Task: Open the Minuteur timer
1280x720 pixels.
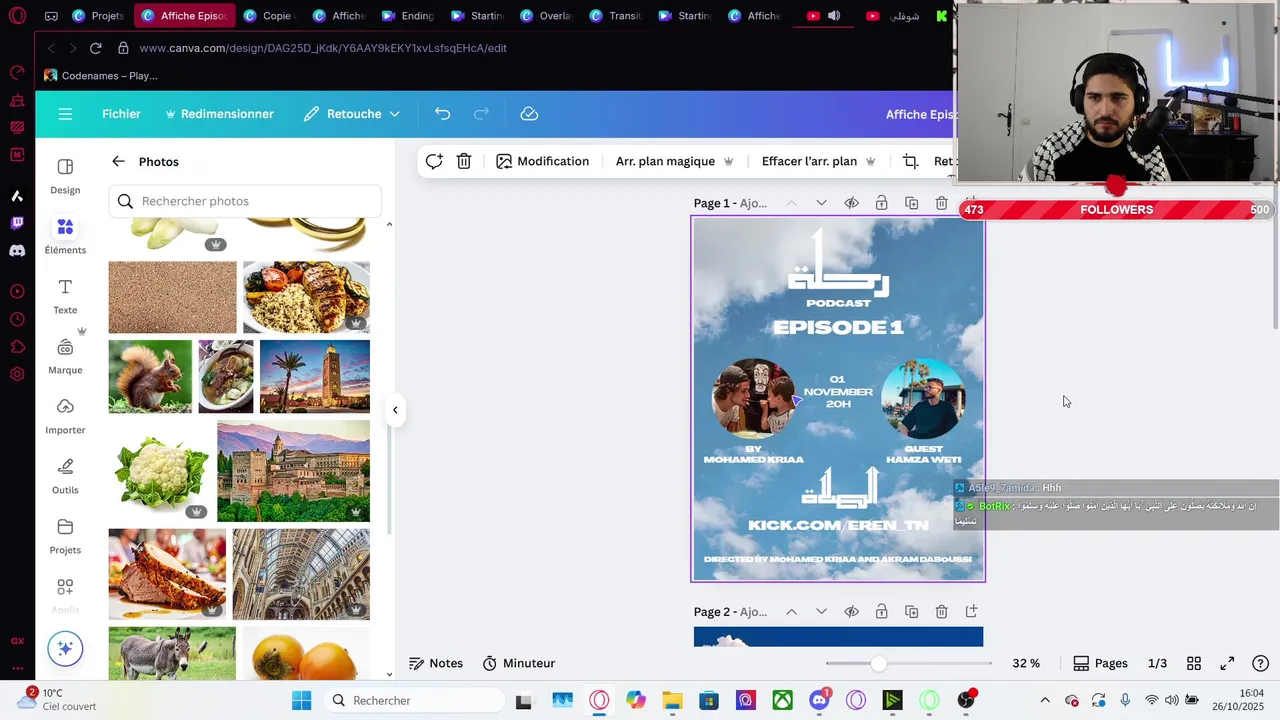Action: click(519, 663)
